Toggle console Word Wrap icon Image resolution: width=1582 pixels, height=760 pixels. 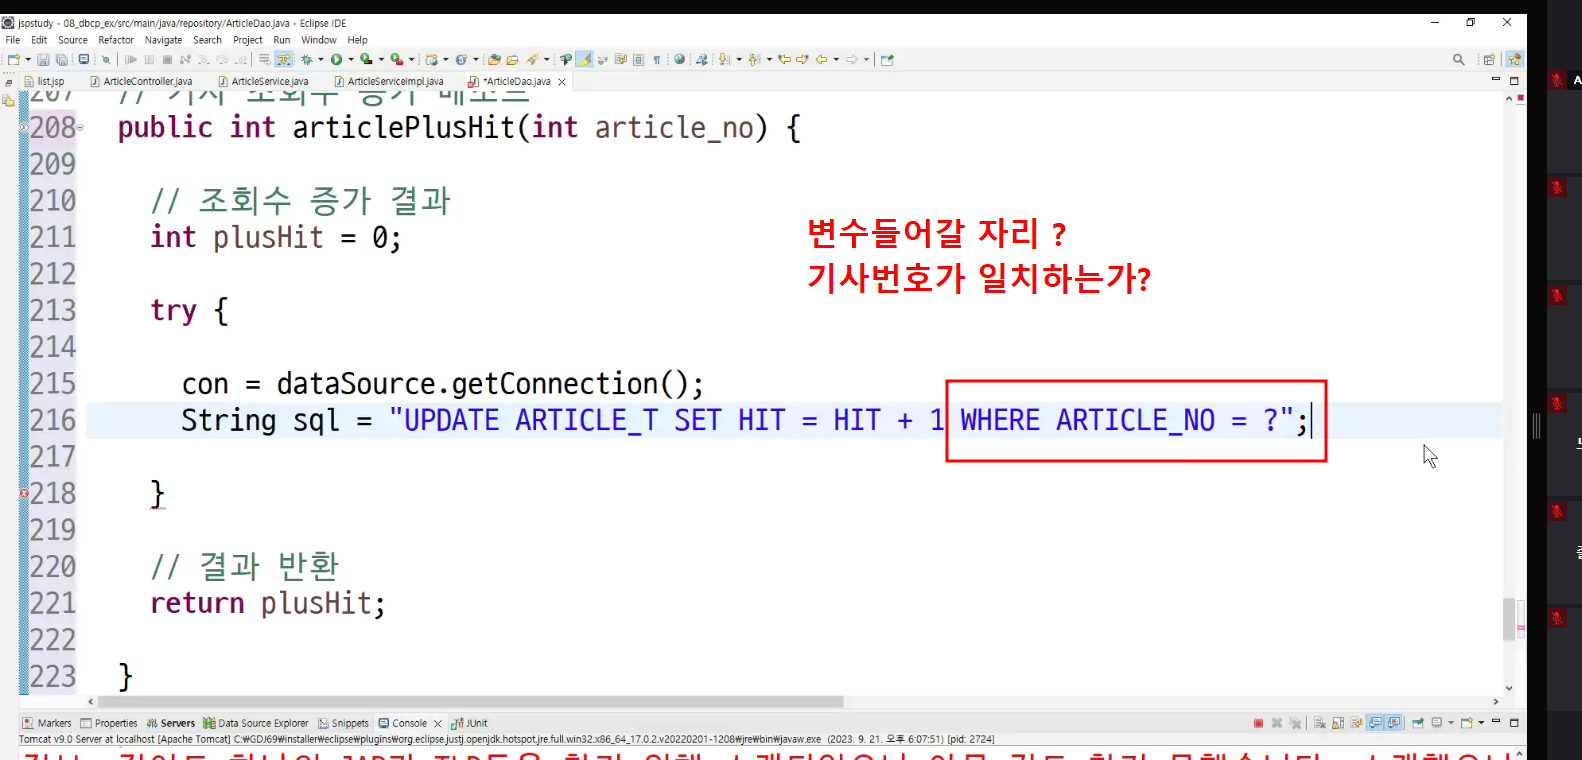(1356, 723)
